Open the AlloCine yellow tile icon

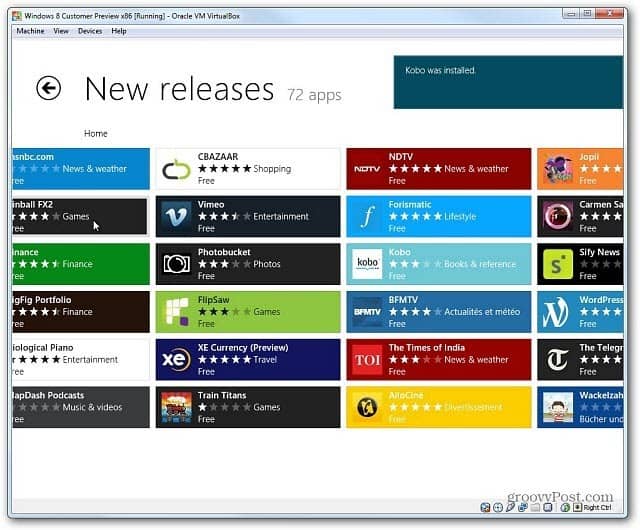367,408
